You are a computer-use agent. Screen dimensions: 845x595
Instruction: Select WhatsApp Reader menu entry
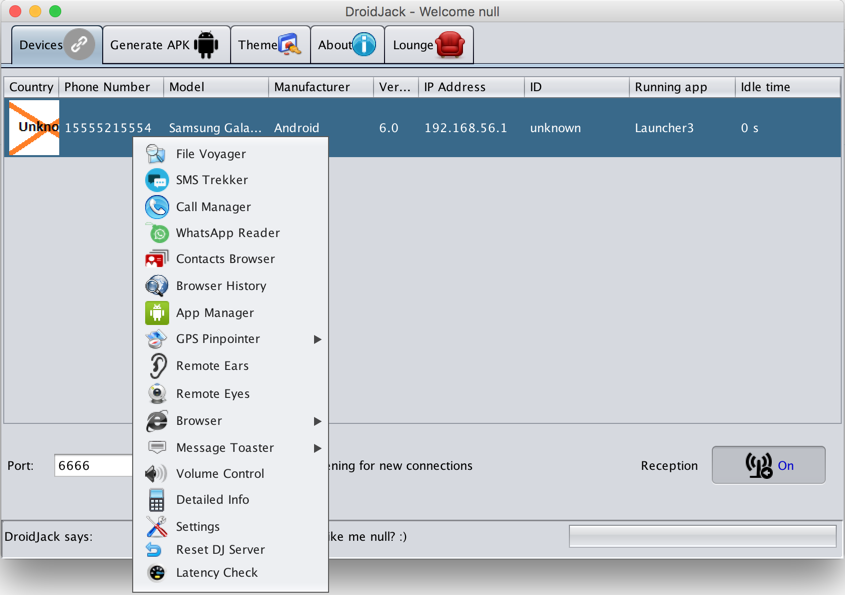click(x=231, y=233)
